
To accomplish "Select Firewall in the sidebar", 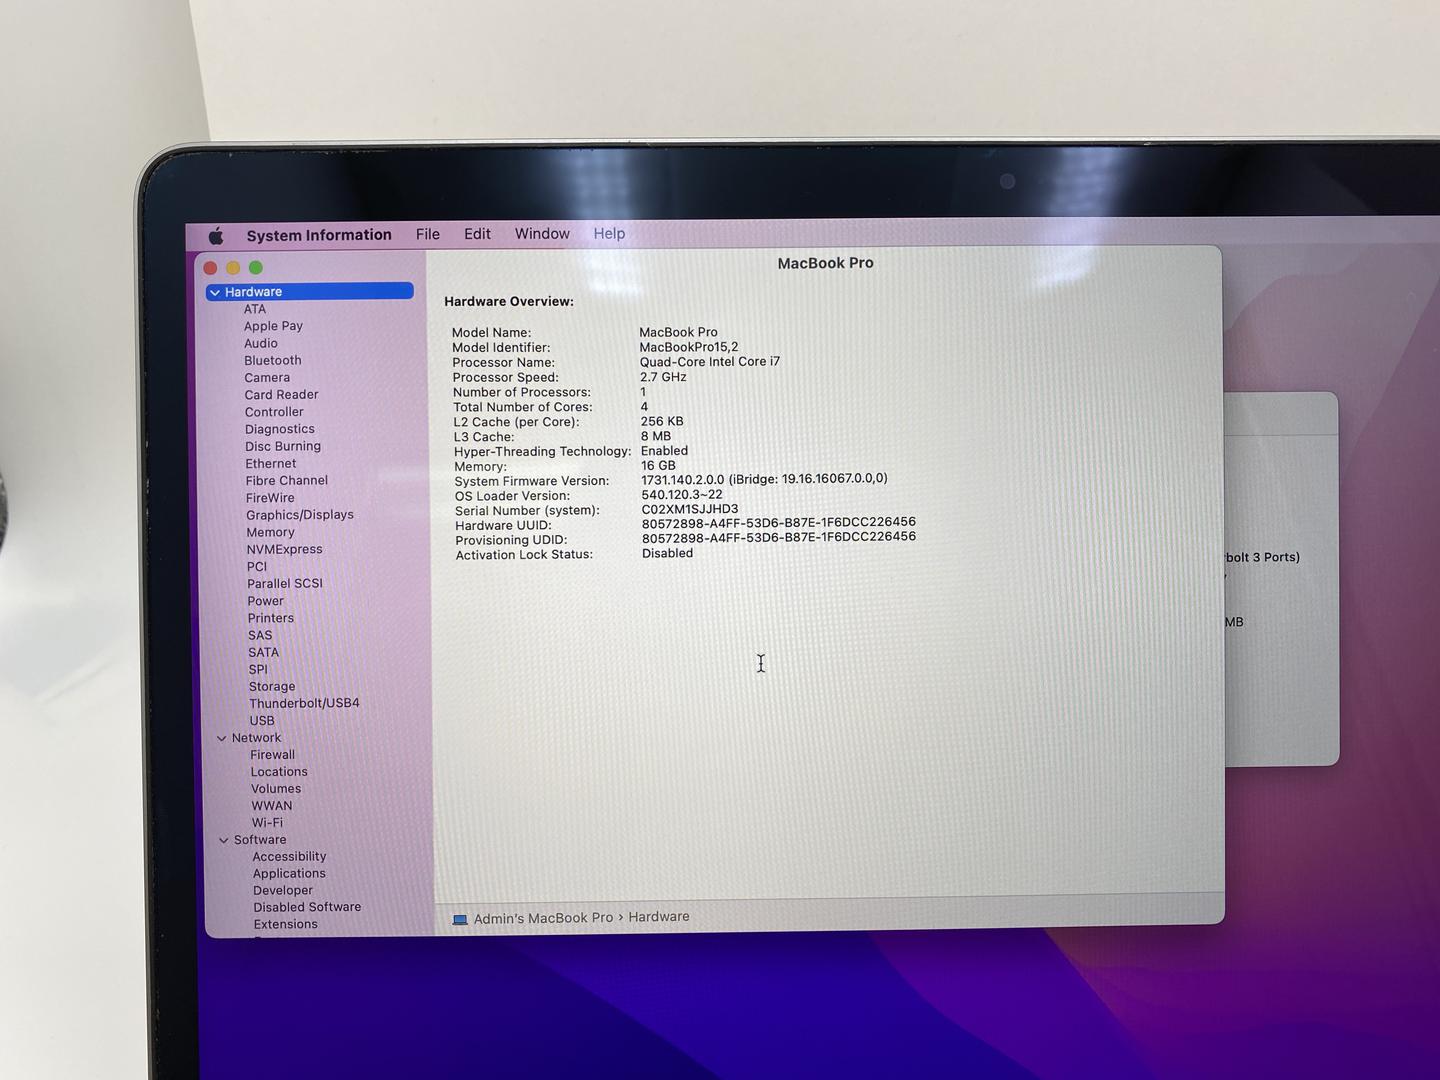I will pos(272,755).
